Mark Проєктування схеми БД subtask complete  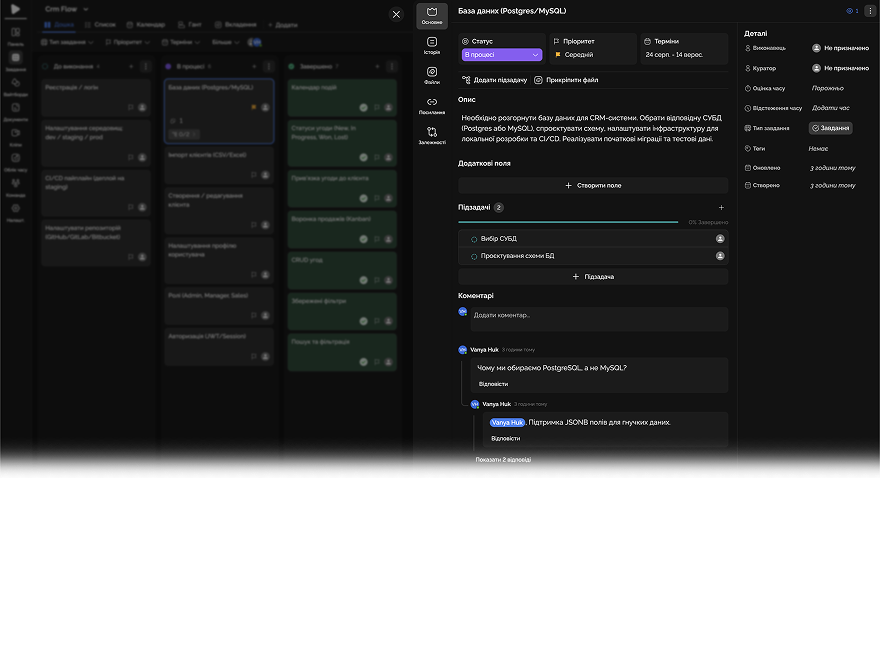click(x=474, y=256)
